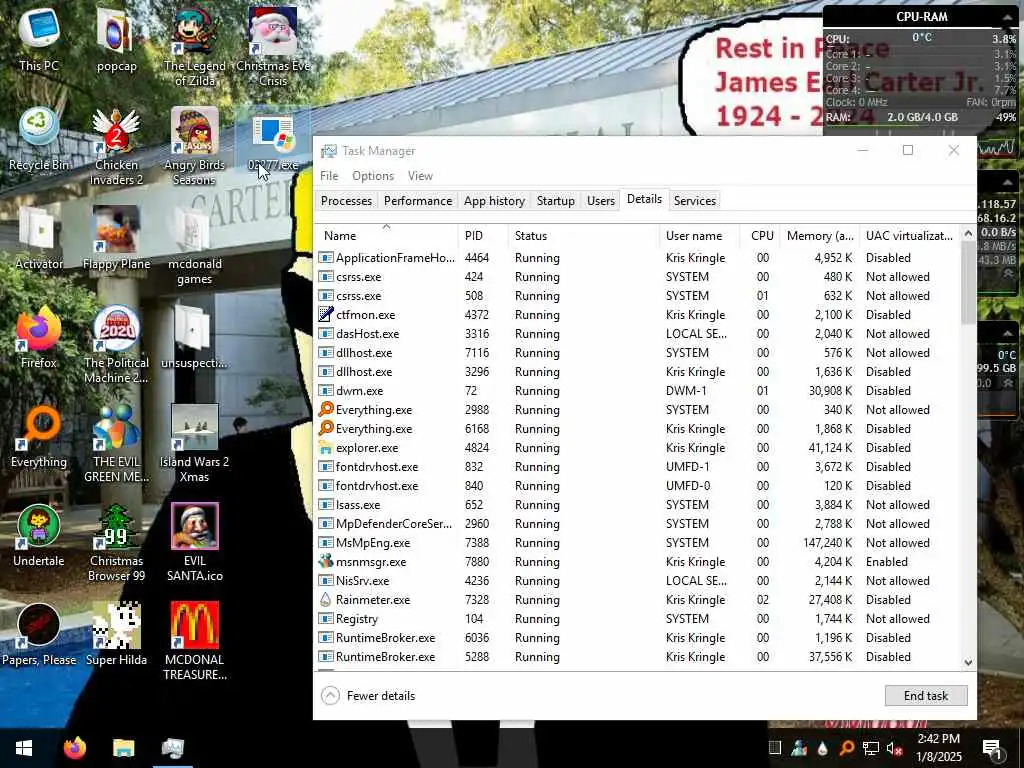The height and width of the screenshot is (768, 1024).
Task: Sort by the Memory column header
Action: click(820, 236)
